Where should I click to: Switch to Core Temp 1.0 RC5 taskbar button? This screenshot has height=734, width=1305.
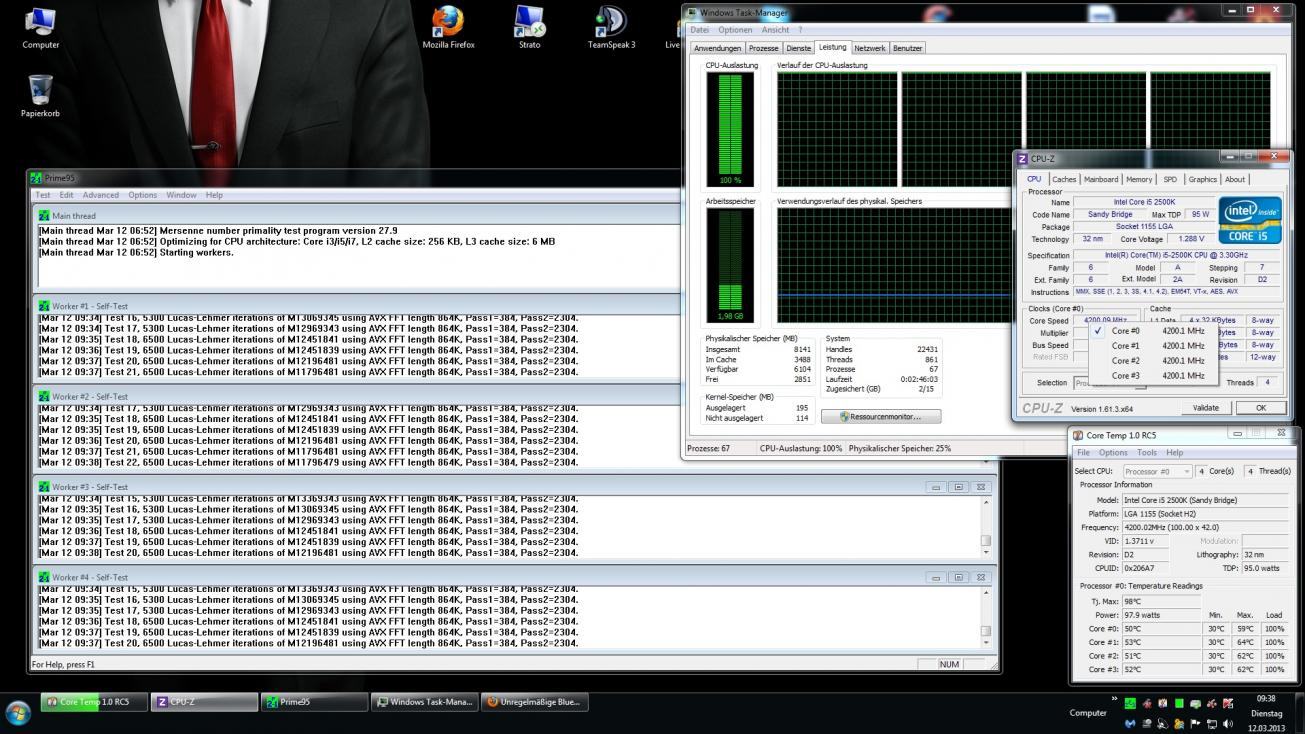pyautogui.click(x=94, y=702)
